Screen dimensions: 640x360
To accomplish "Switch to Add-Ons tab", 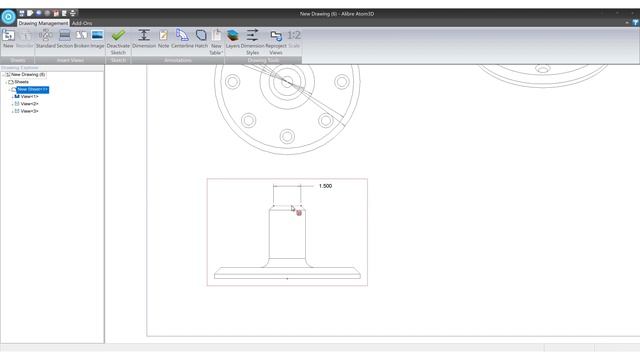I will point(82,23).
